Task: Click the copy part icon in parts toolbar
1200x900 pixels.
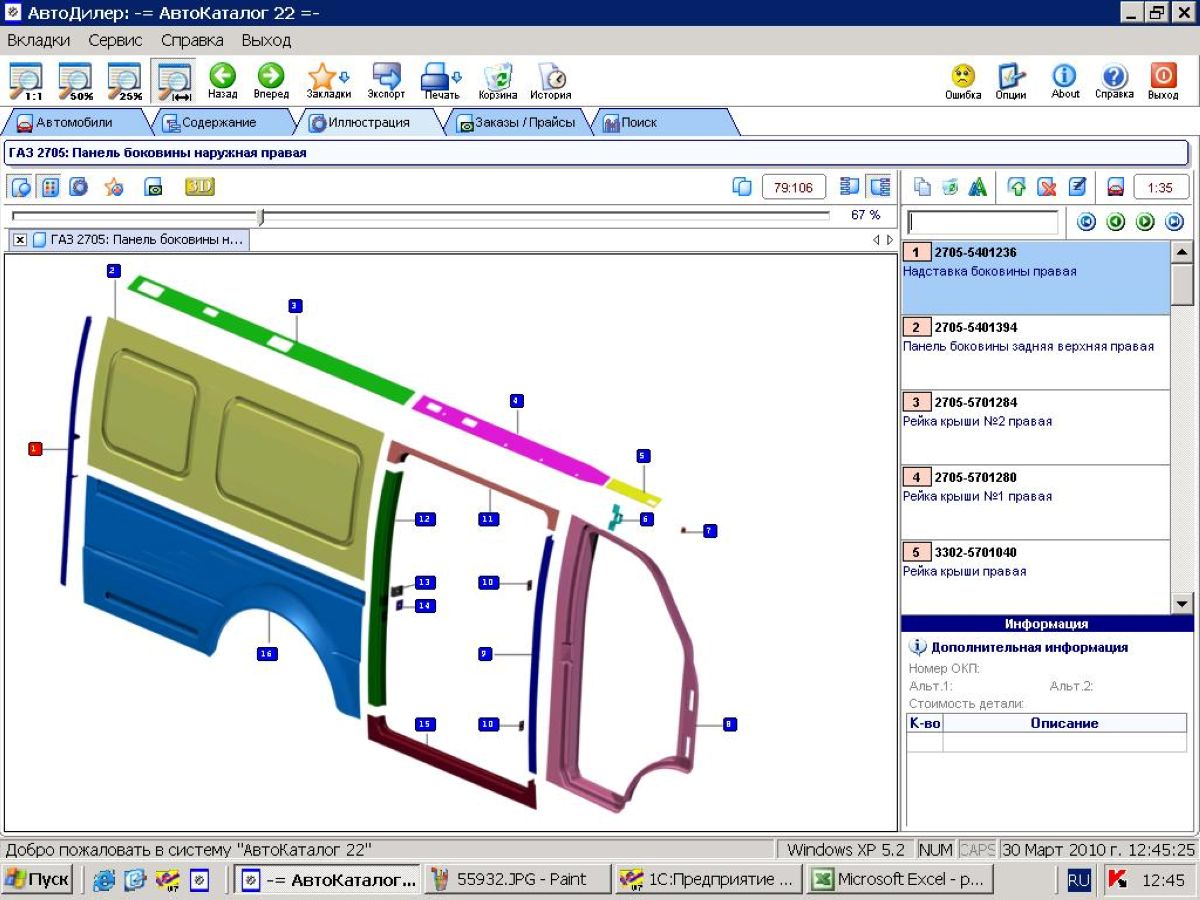Action: (923, 187)
